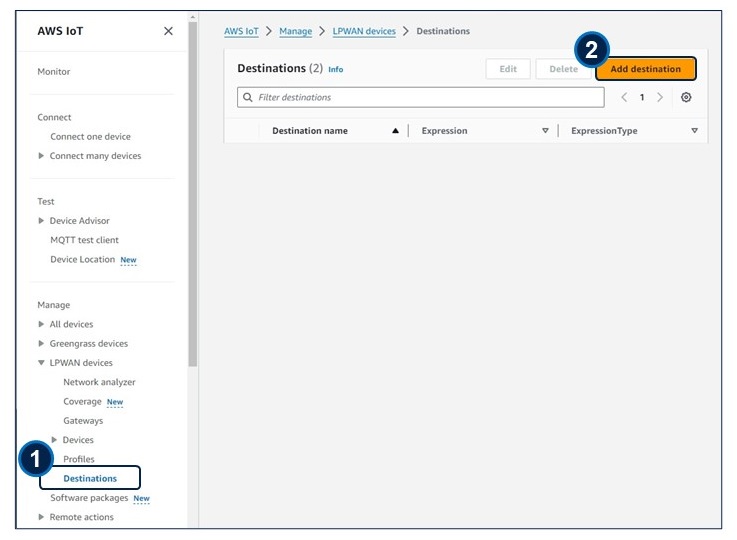Click the Delete button

click(x=563, y=69)
